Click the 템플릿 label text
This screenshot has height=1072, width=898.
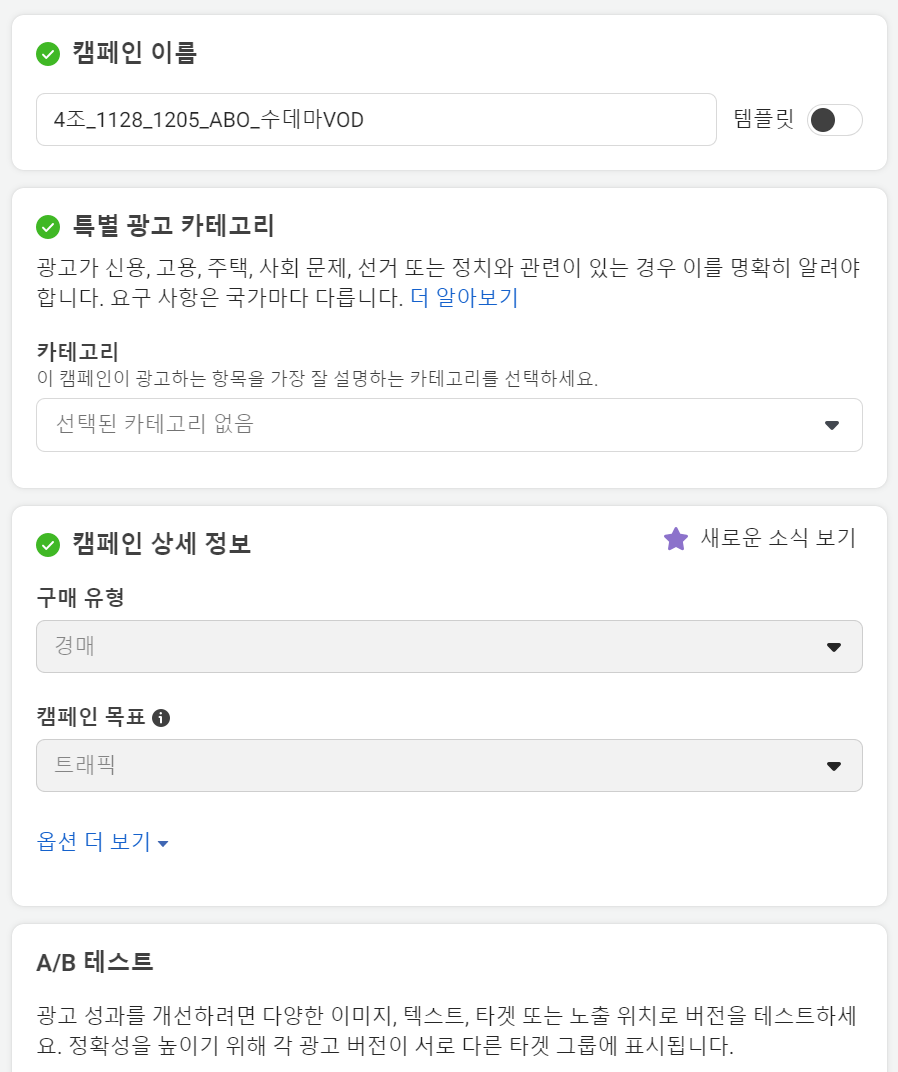pos(764,119)
